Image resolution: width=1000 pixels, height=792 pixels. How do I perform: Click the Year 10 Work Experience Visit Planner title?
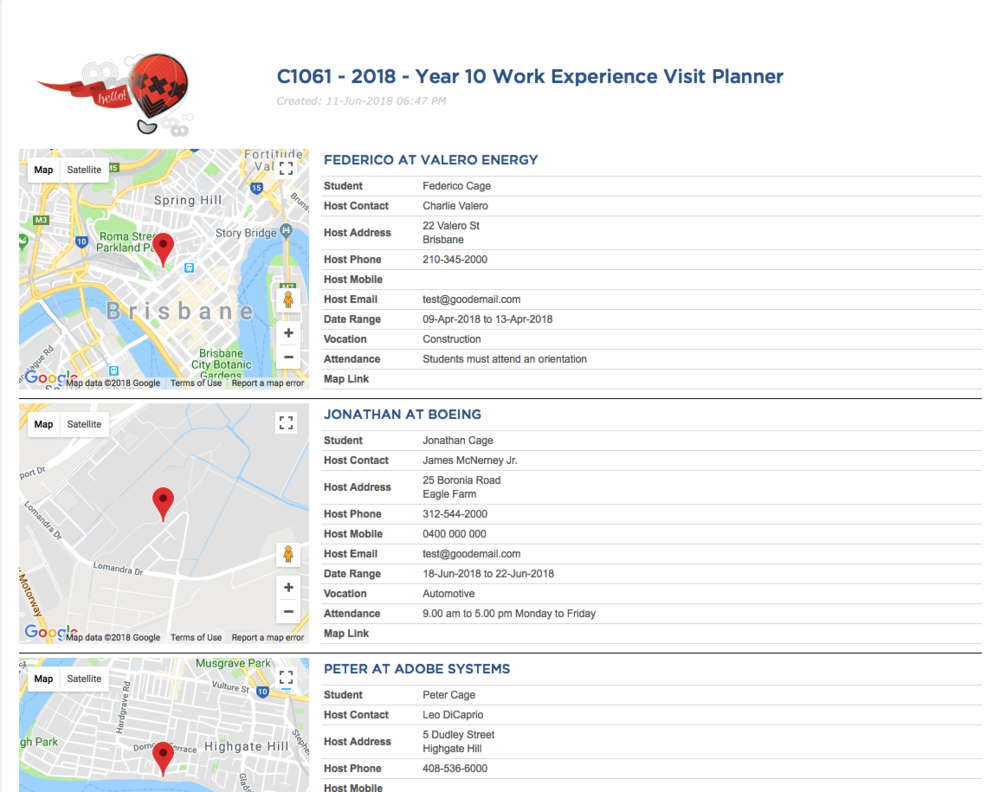[x=530, y=77]
